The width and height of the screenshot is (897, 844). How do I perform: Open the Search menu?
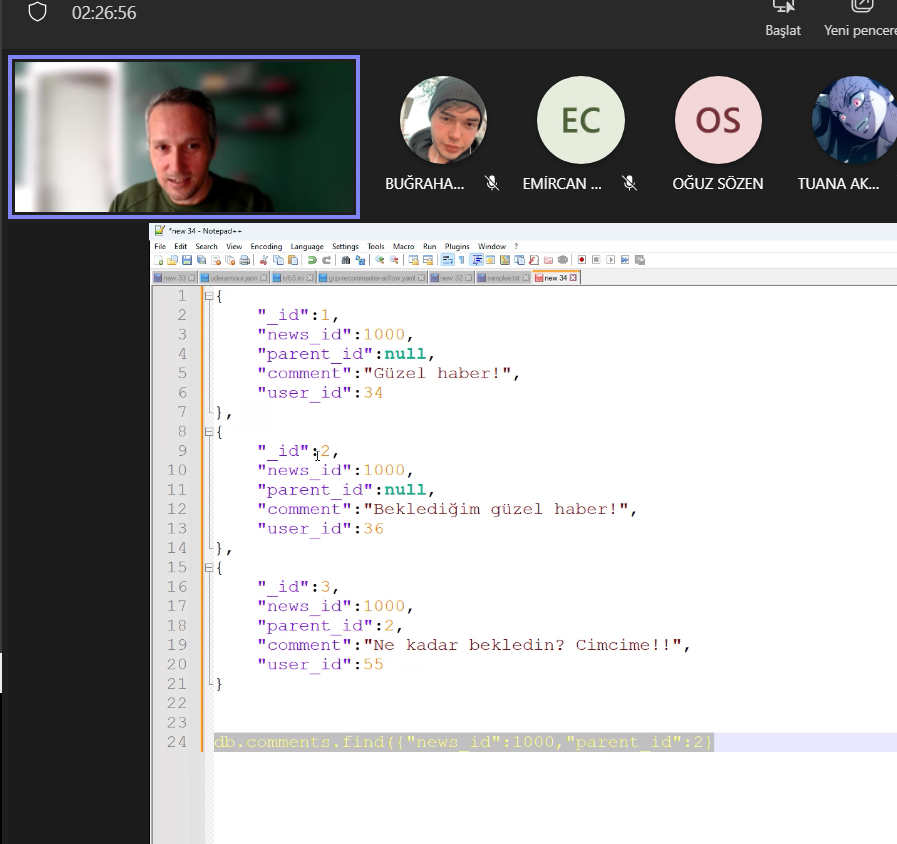tap(207, 247)
